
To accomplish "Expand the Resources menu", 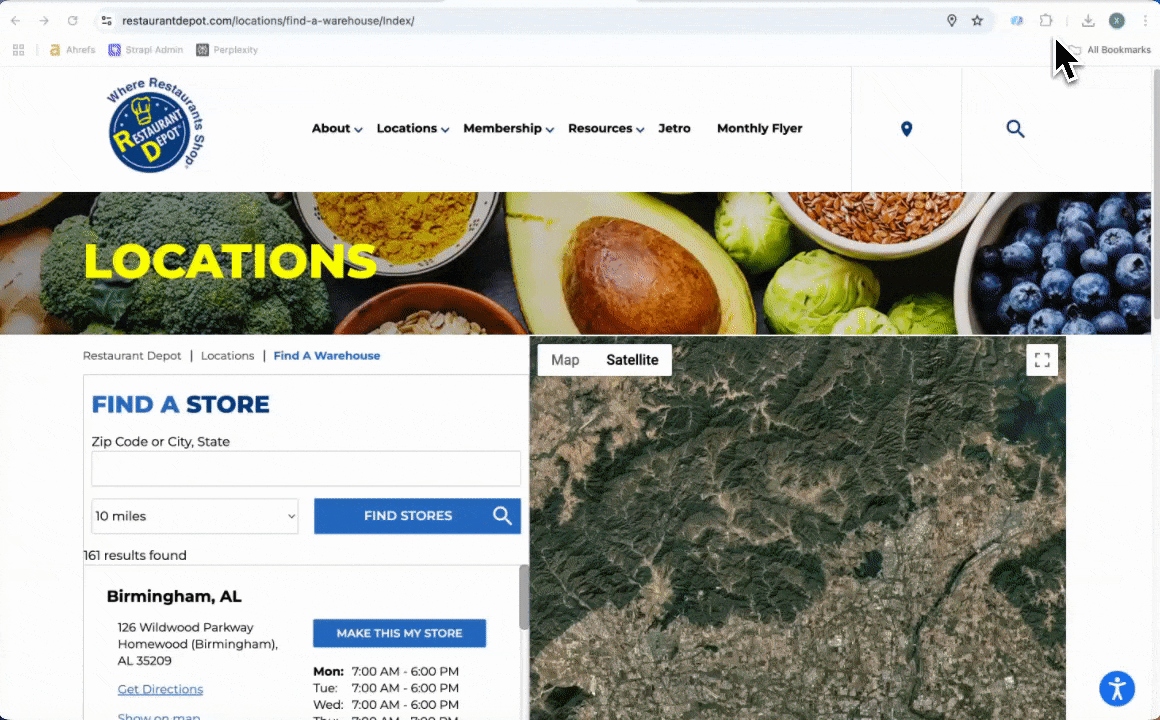I will click(606, 129).
